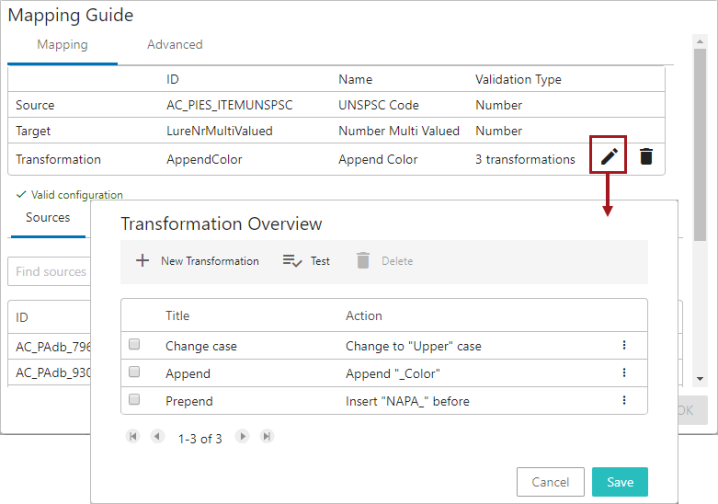
Task: Click the Append "_Color" action text
Action: click(x=392, y=374)
